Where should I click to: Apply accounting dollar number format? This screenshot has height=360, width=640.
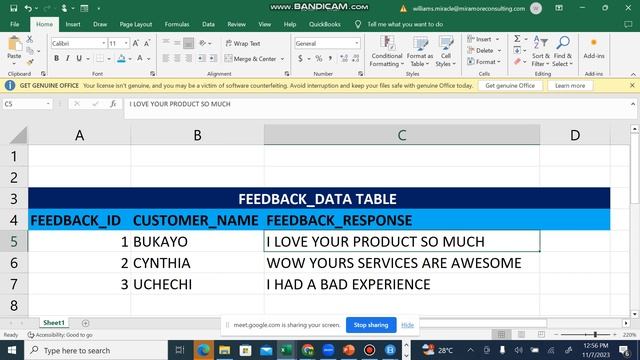click(x=300, y=59)
